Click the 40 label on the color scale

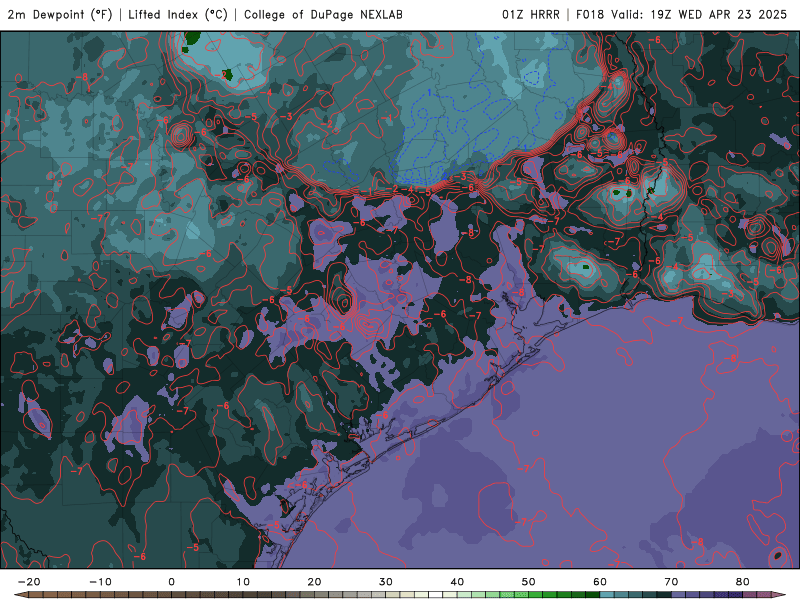click(x=457, y=582)
